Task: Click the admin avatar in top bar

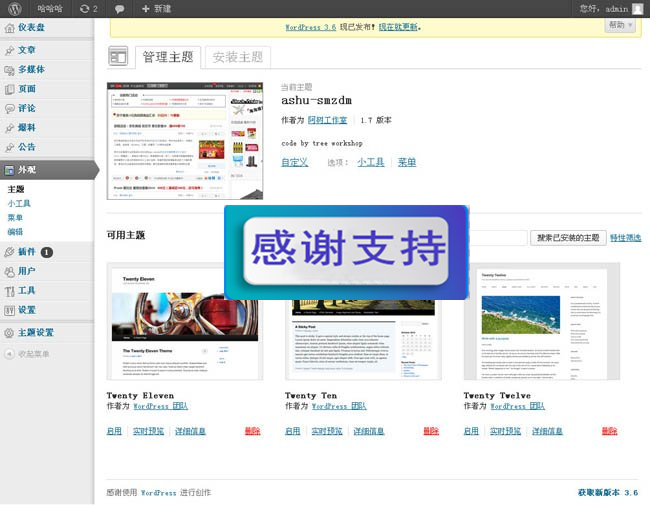Action: coord(638,9)
